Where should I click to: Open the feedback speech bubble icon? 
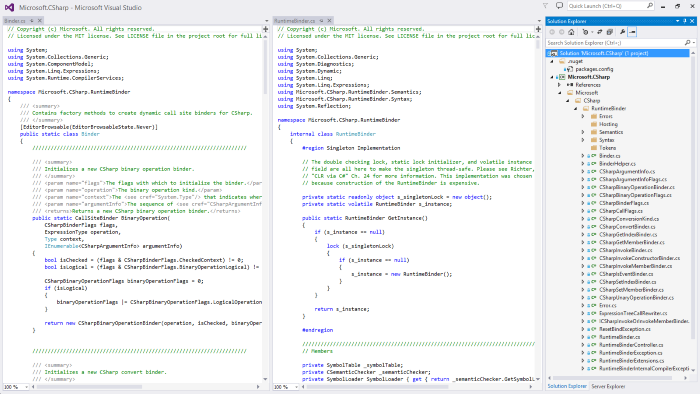click(x=559, y=6)
